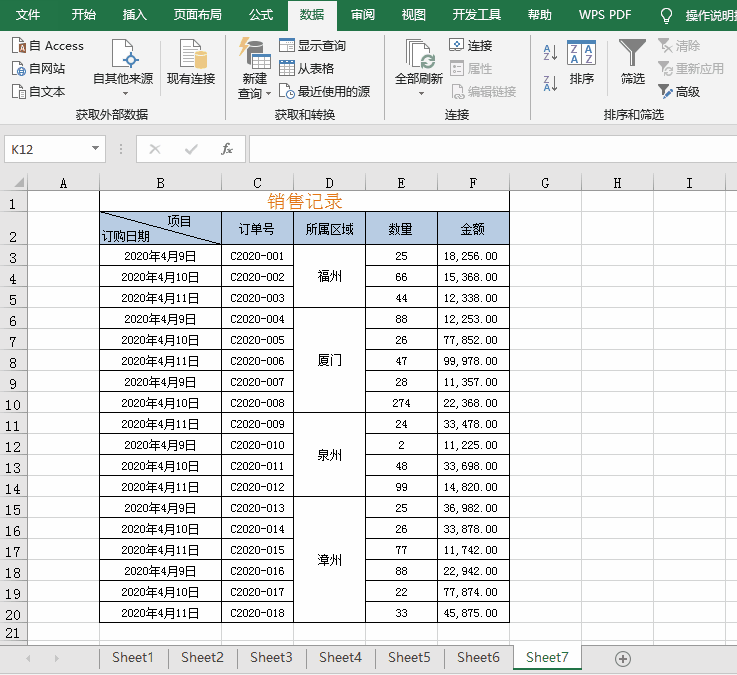Image resolution: width=737 pixels, height=675 pixels.
Task: Toggle 筛选 filter funnel
Action: (x=632, y=61)
